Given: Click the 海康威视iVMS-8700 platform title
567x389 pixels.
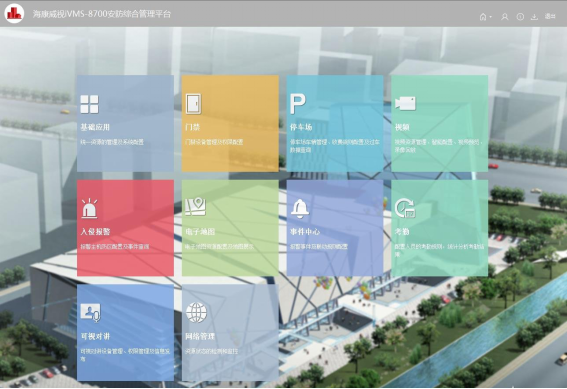Looking at the screenshot, I should (102, 14).
